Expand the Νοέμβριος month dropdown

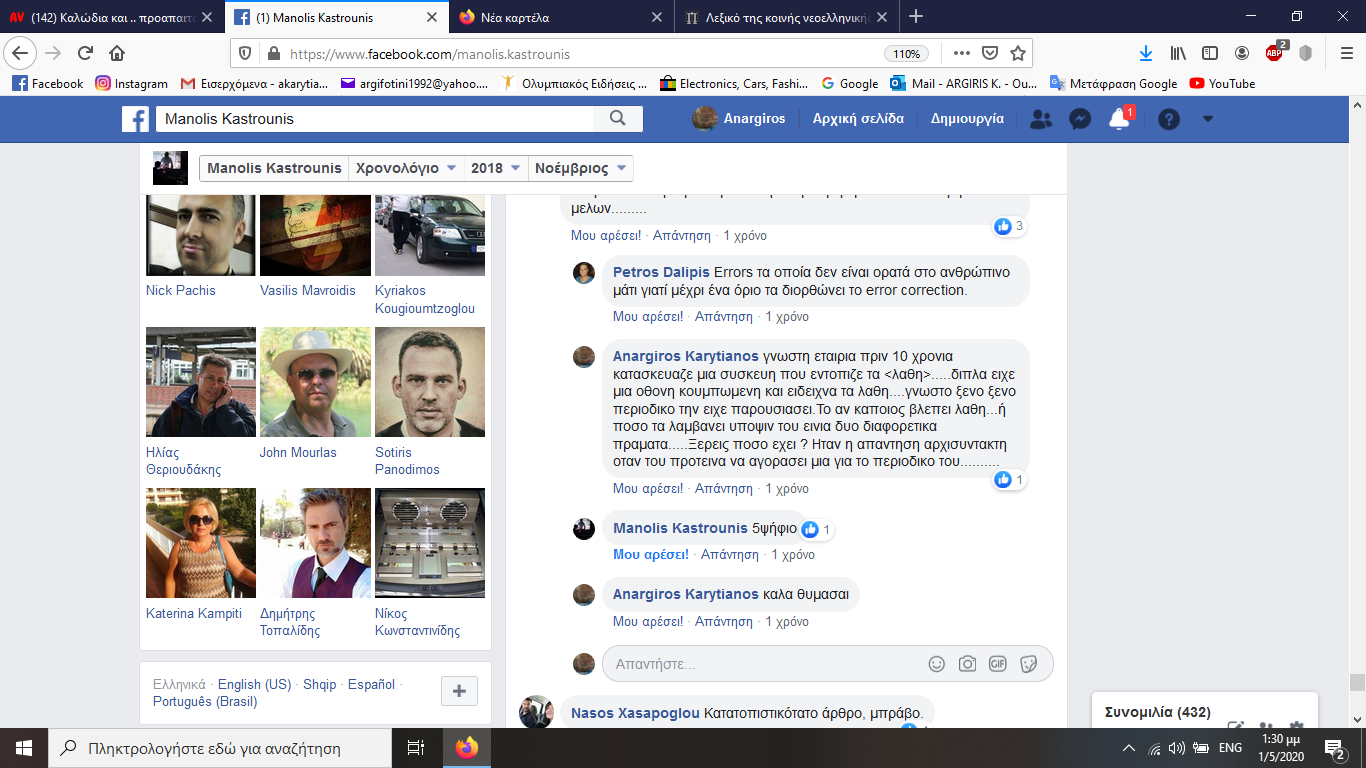[x=580, y=169]
